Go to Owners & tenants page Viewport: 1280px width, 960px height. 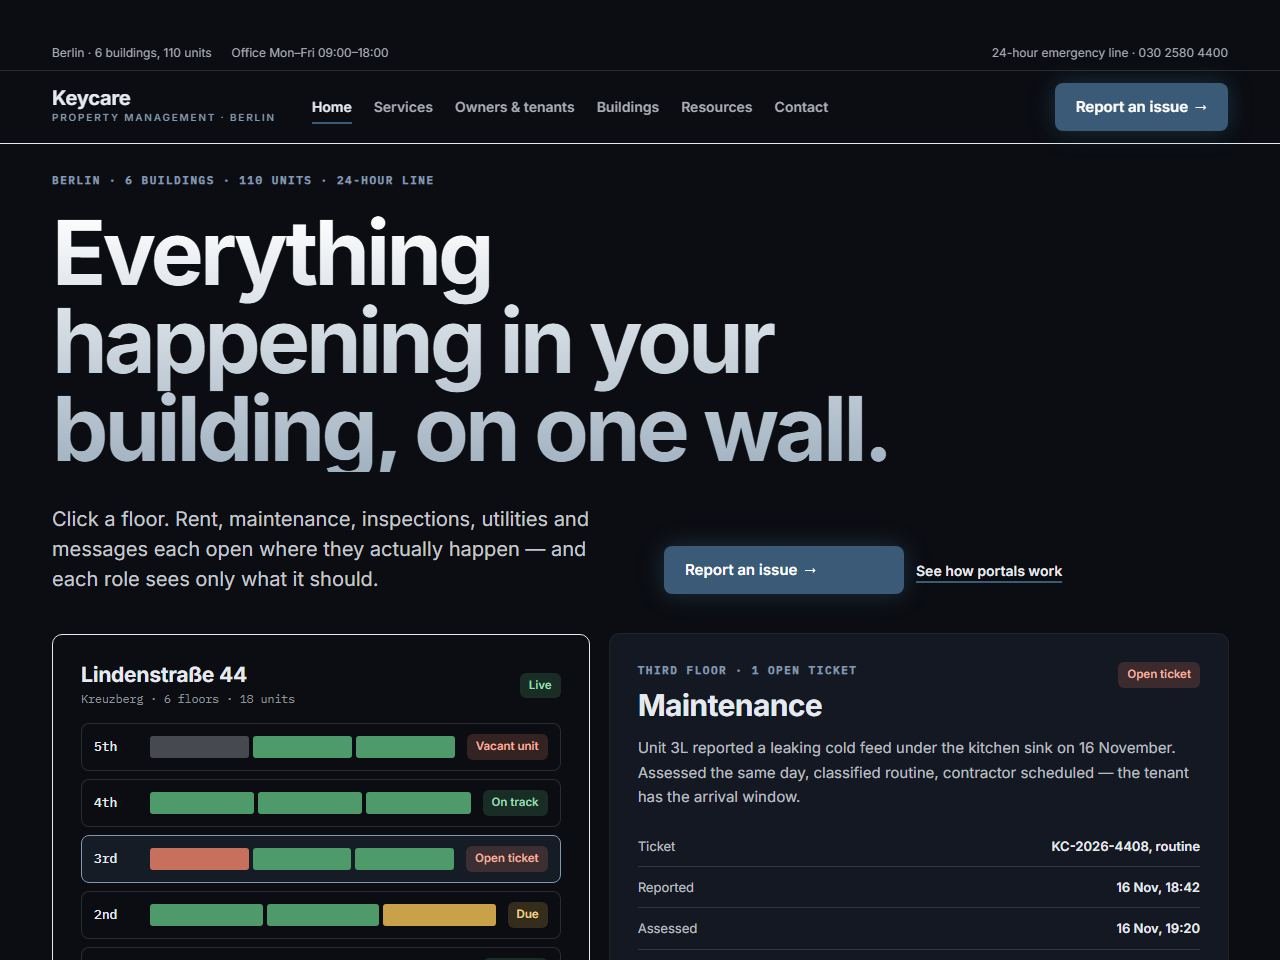(x=515, y=107)
